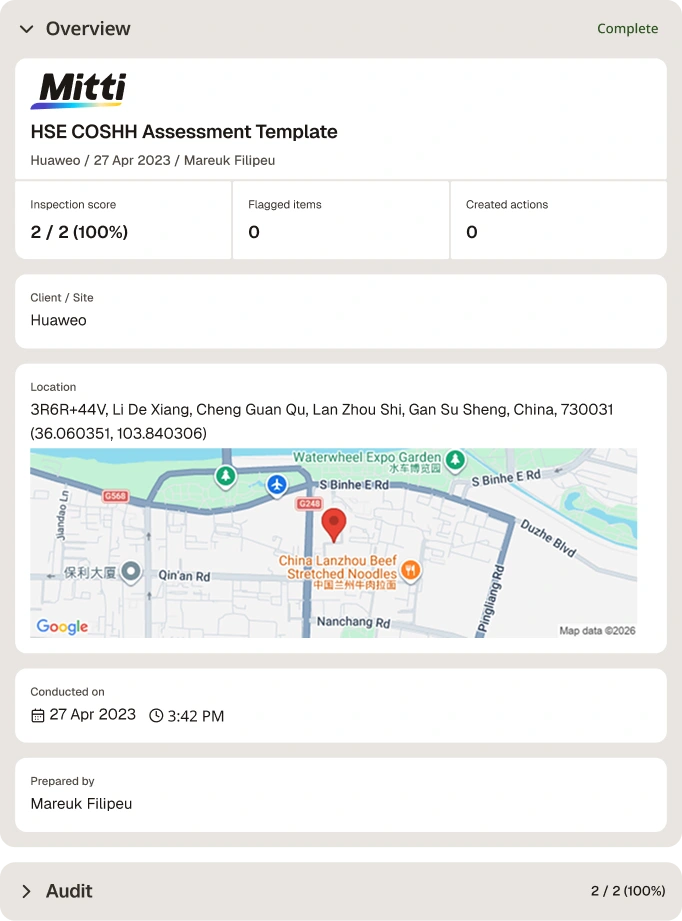Click the Flagged items count 0

click(254, 232)
